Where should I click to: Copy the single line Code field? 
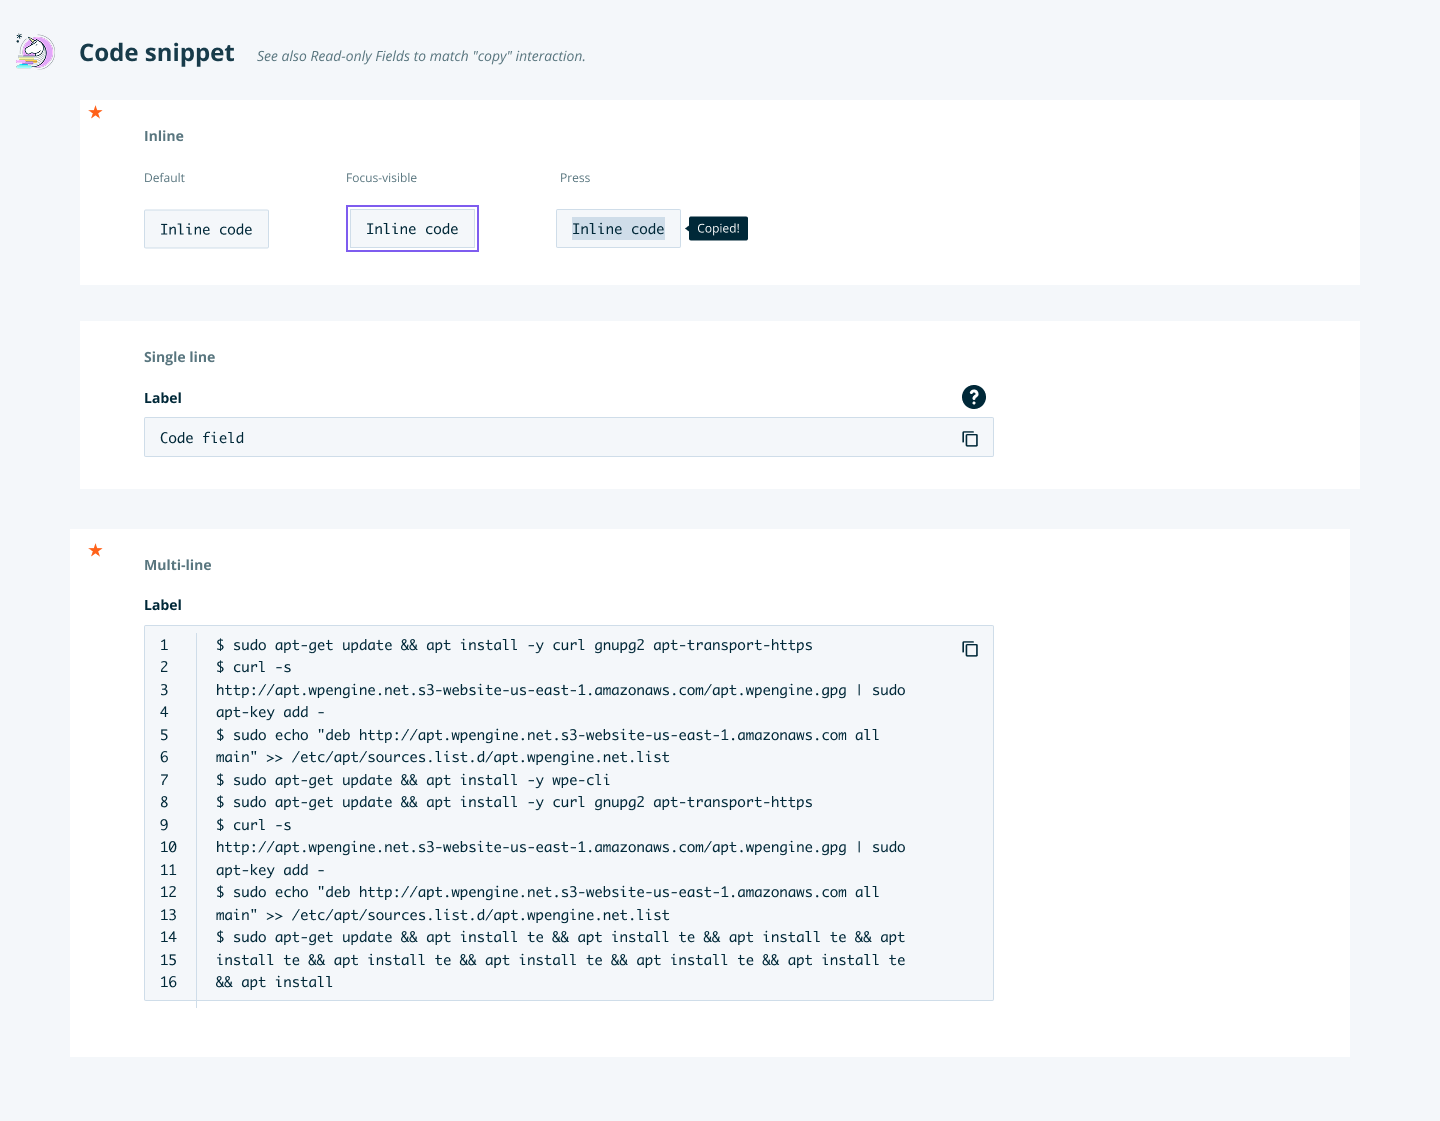(970, 438)
